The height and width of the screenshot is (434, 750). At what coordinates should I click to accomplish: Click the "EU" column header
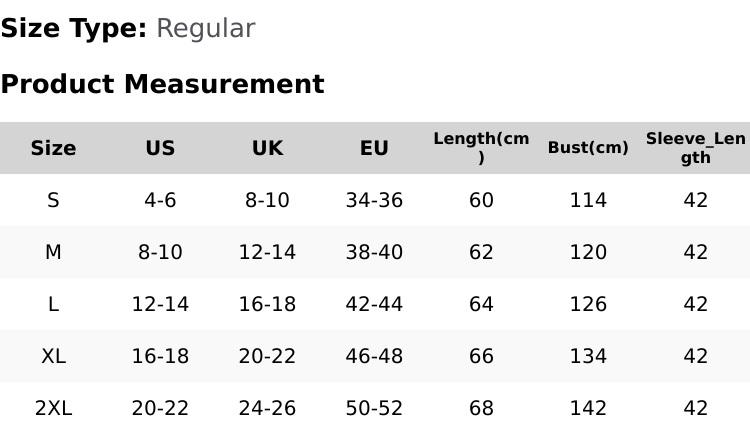(374, 148)
